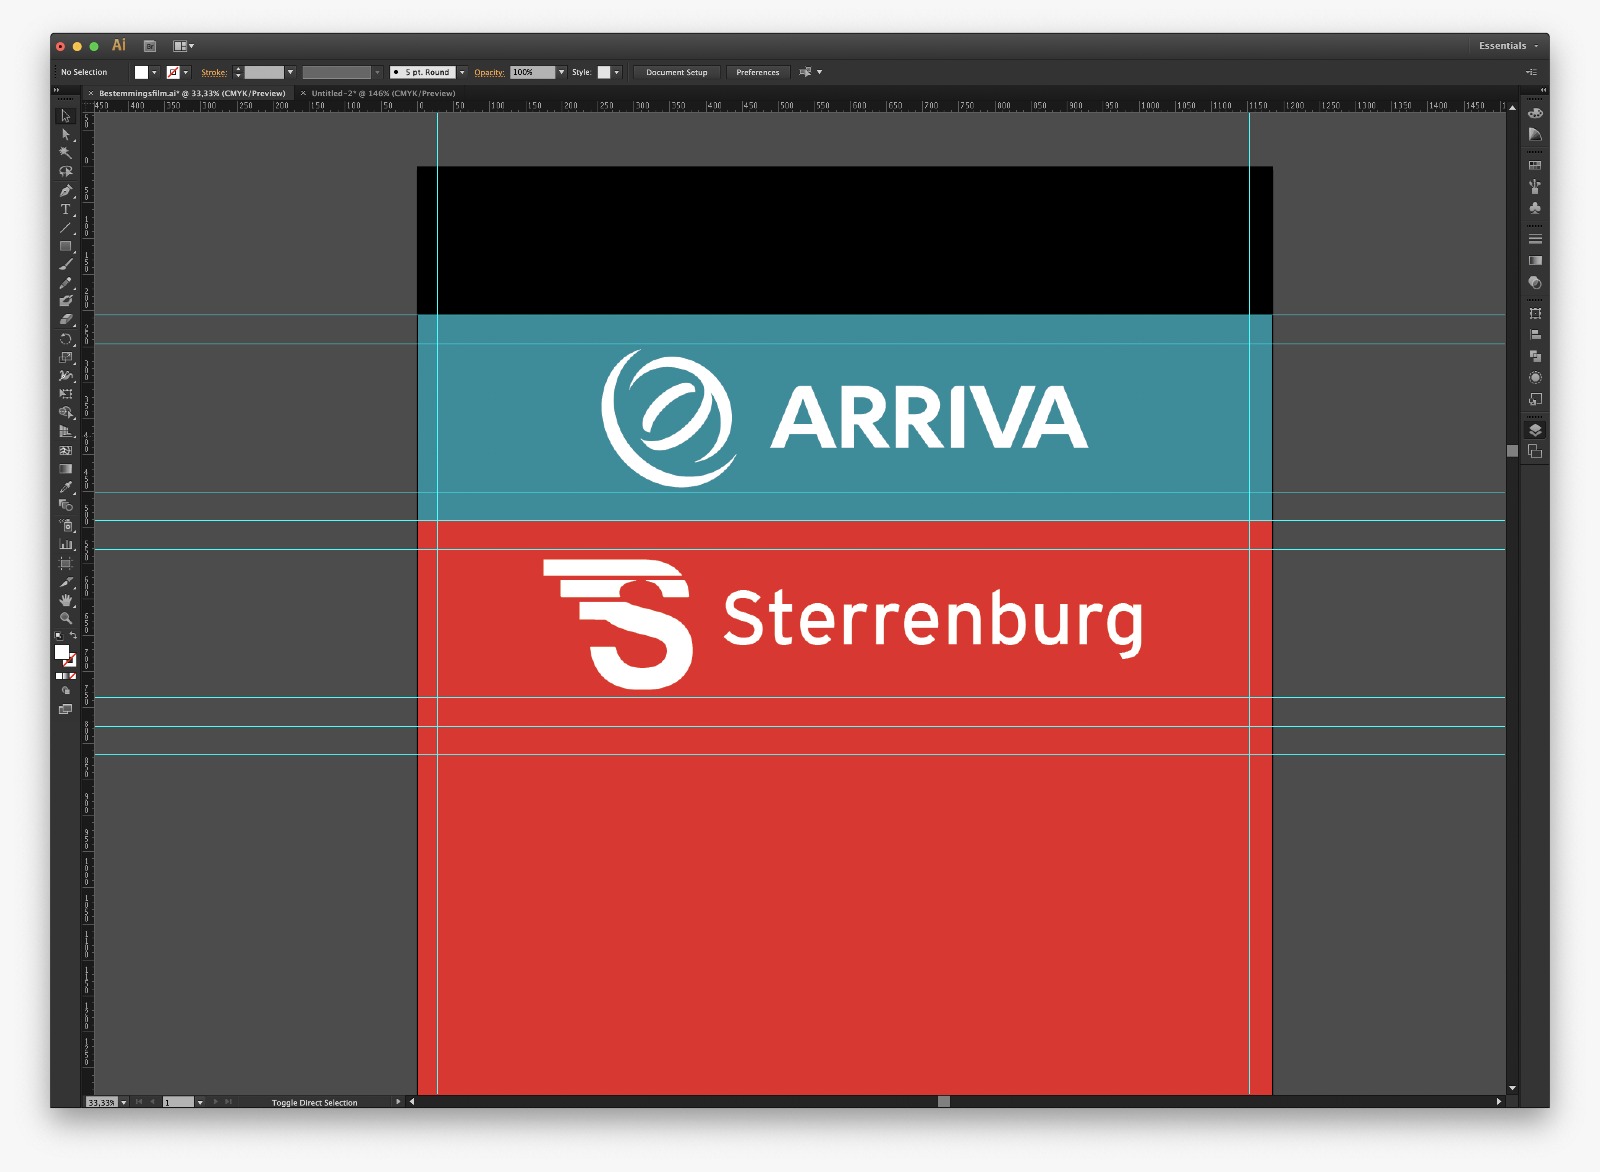Image resolution: width=1600 pixels, height=1172 pixels.
Task: Select the Eraser tool
Action: pyautogui.click(x=66, y=320)
